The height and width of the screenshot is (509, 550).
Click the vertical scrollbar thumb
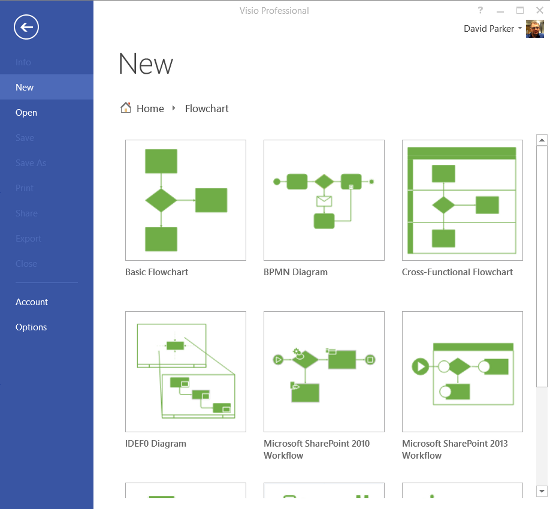(542, 266)
